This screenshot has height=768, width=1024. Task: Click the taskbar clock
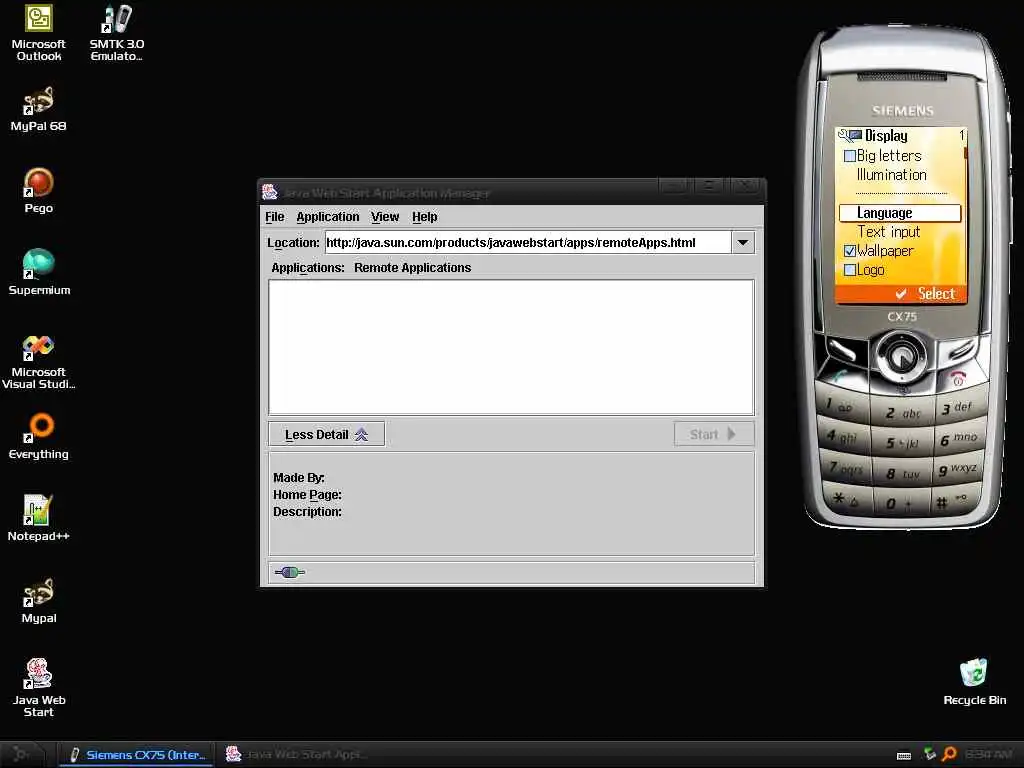pyautogui.click(x=988, y=754)
